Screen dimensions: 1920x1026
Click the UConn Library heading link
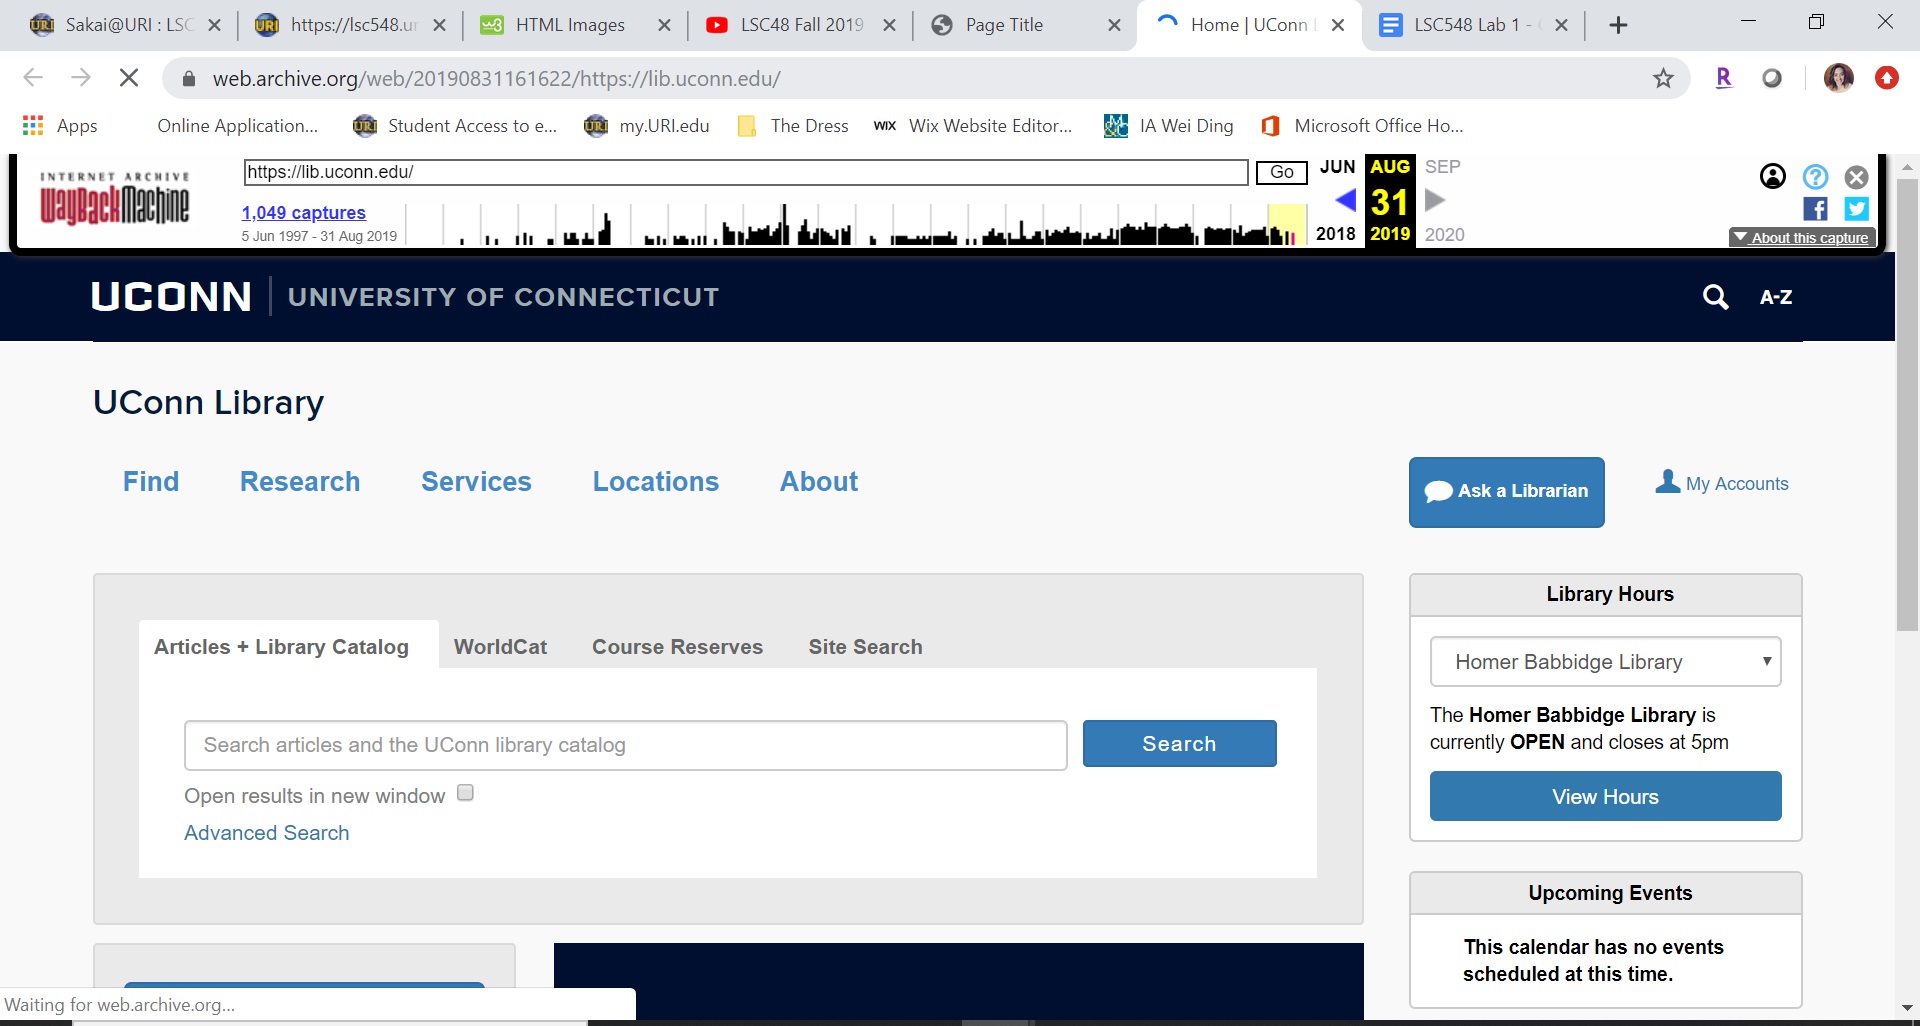click(x=208, y=402)
